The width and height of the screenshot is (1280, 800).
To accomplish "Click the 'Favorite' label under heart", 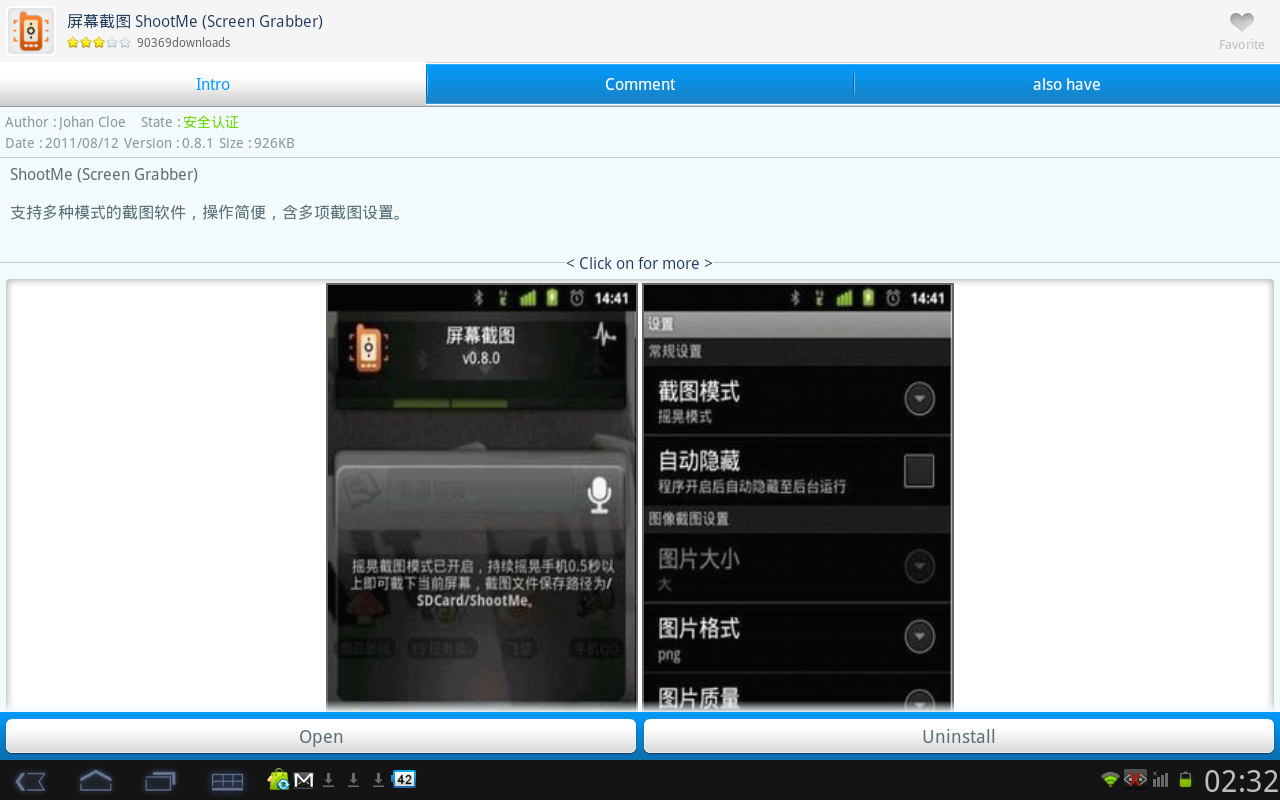I will point(1242,45).
